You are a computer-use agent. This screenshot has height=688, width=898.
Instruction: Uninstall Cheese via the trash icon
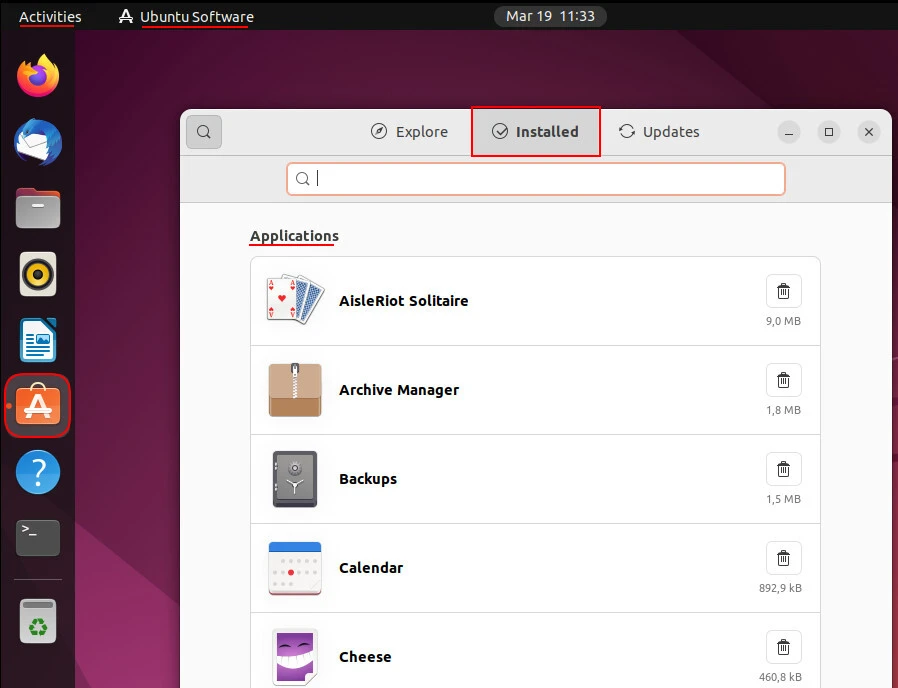tap(783, 646)
